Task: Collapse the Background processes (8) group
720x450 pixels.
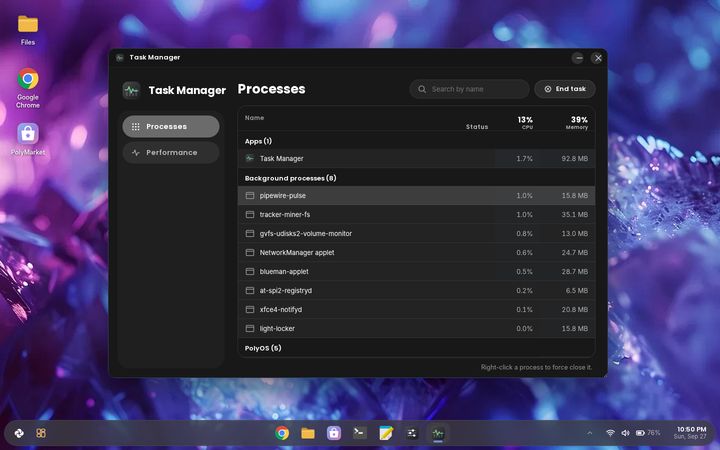Action: [290, 178]
